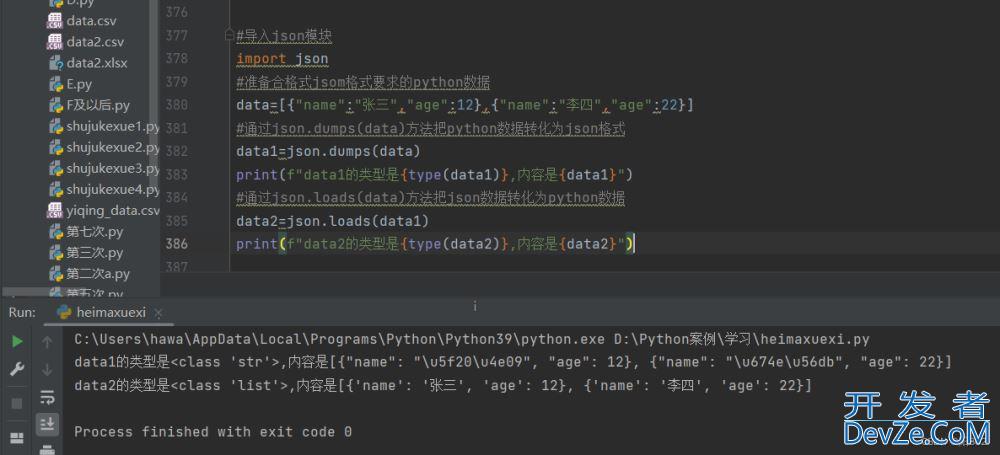Screen dimensions: 1000x455
Task: Click the 'data=[{"name":"张三"...' assignment line
Action: coord(464,105)
